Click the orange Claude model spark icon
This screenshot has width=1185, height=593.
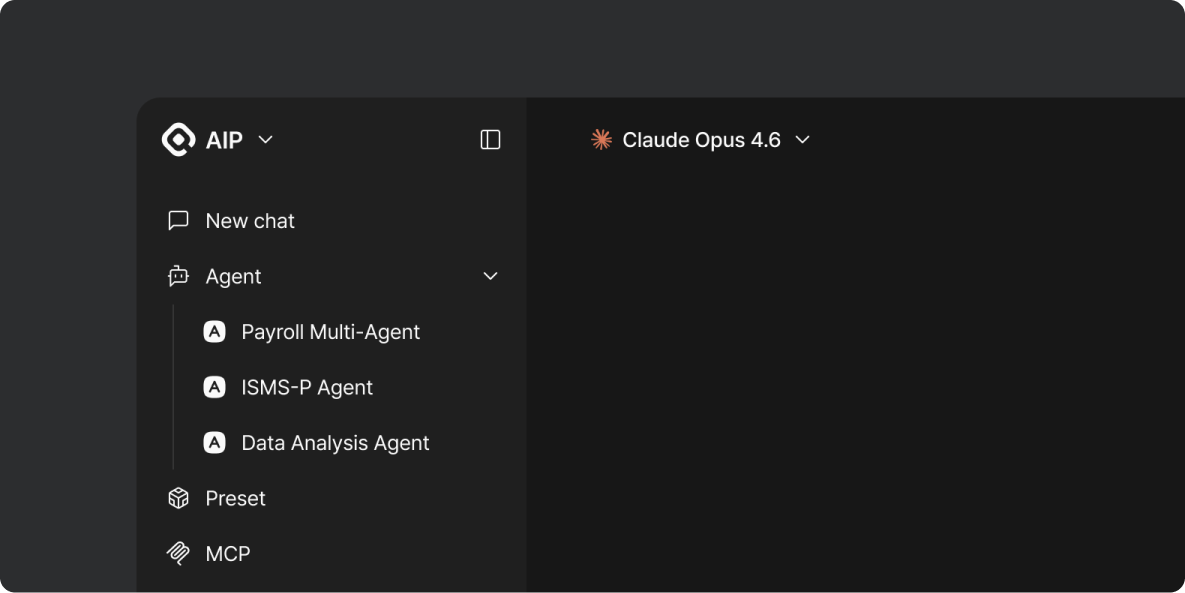(601, 140)
